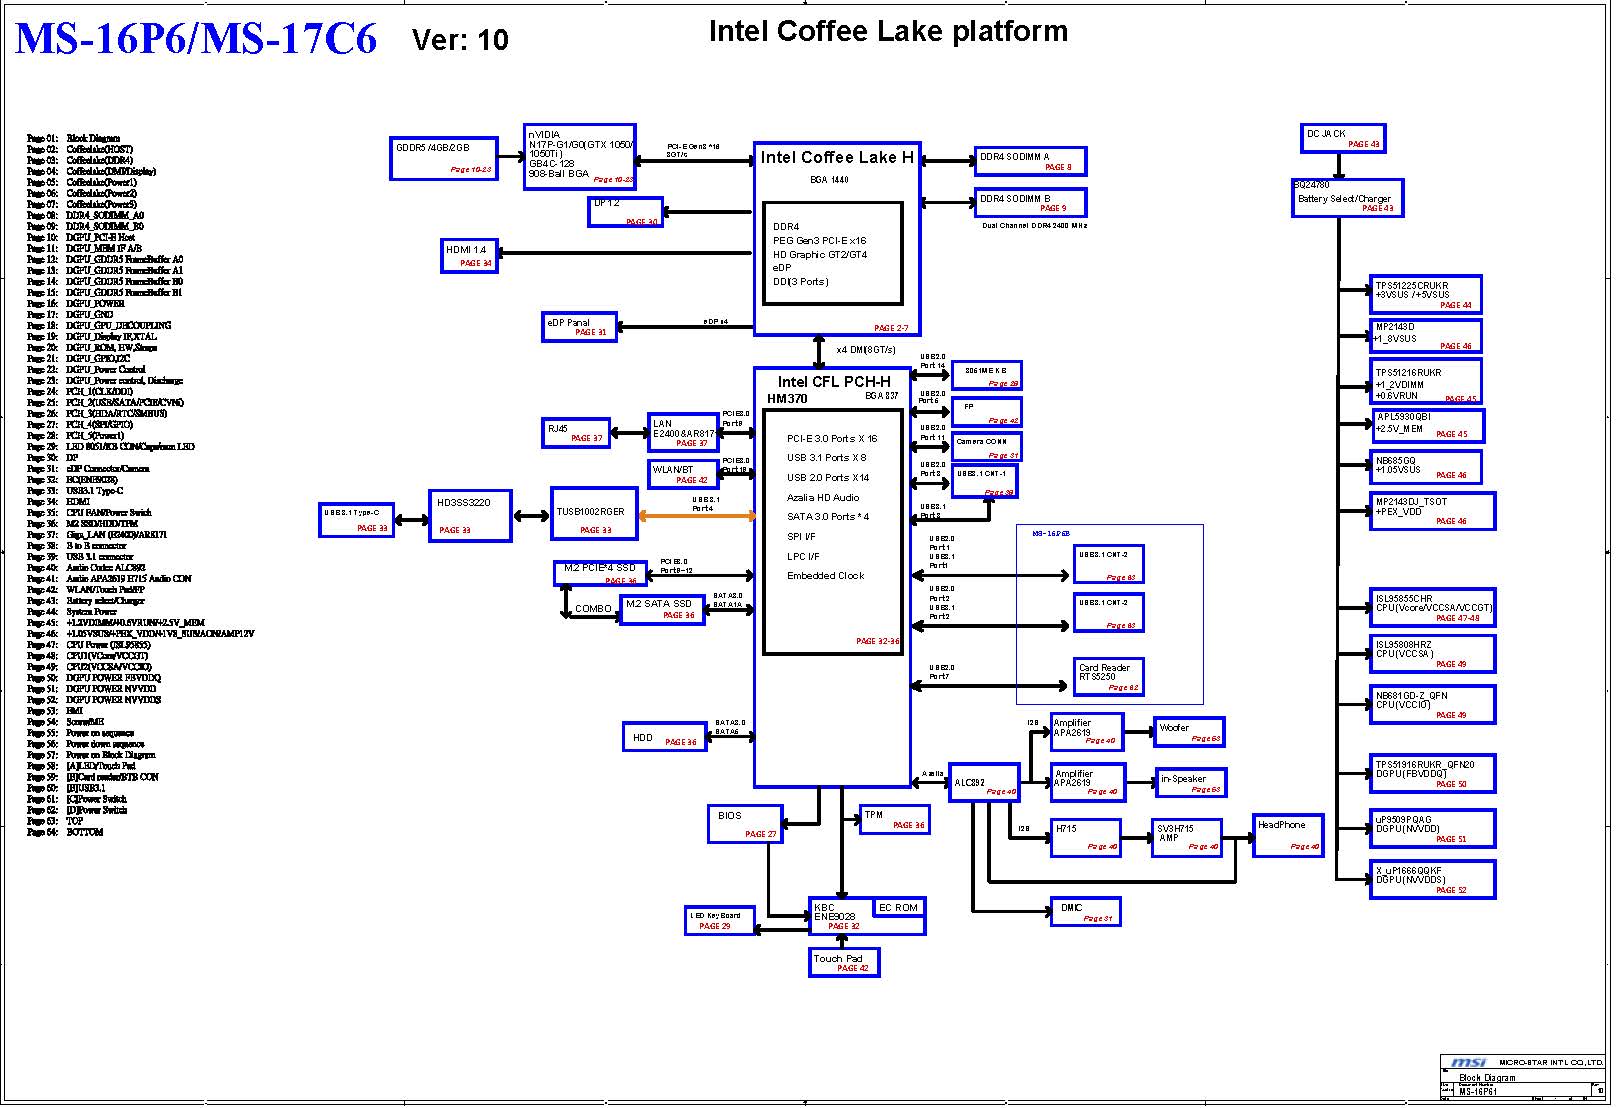Select the NB685GQ +1.05VSUS block
The width and height of the screenshot is (1620, 1108).
click(1425, 467)
